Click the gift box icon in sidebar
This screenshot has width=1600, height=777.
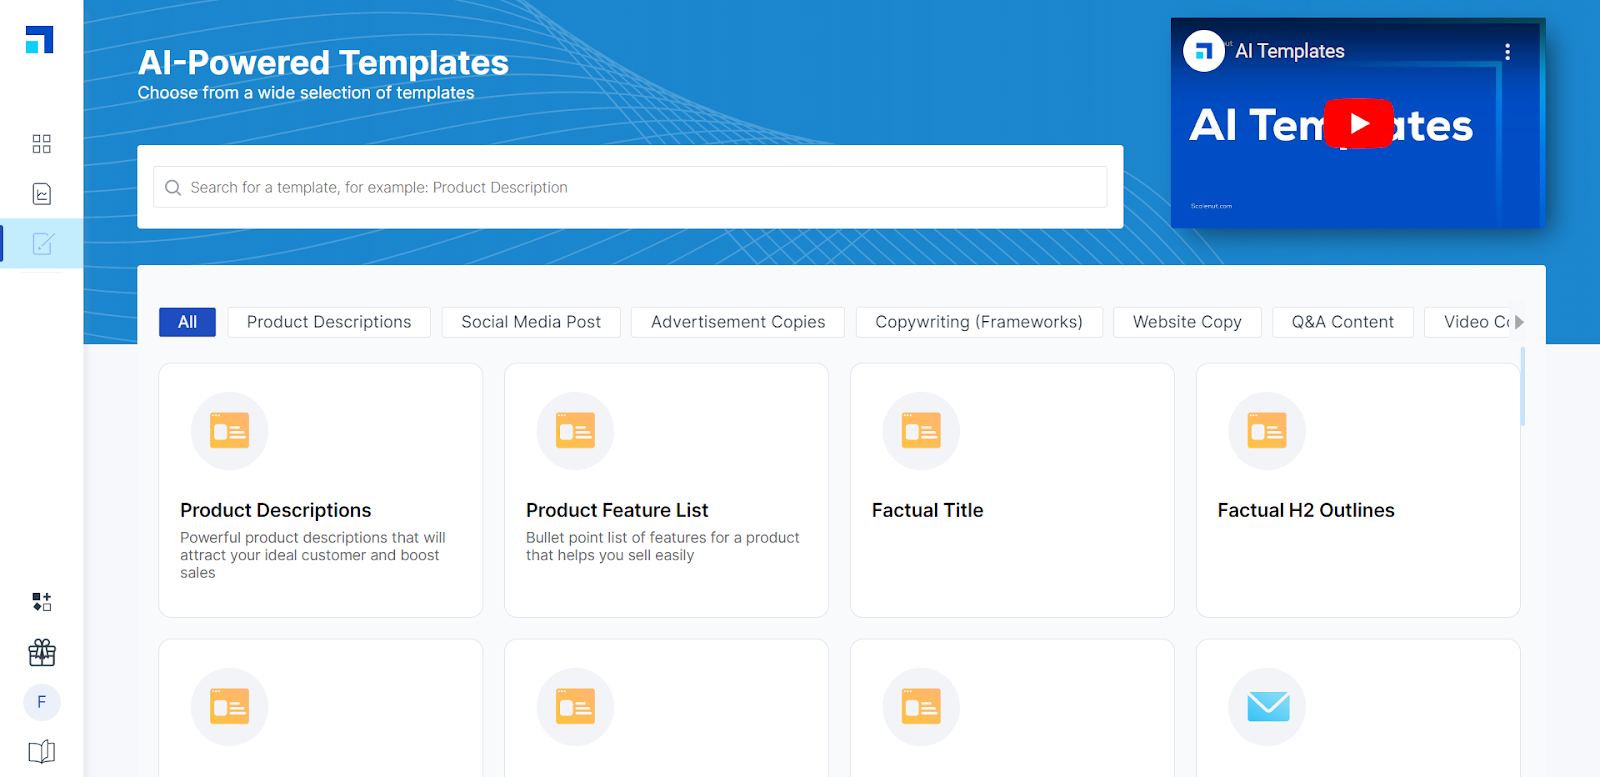(x=42, y=653)
